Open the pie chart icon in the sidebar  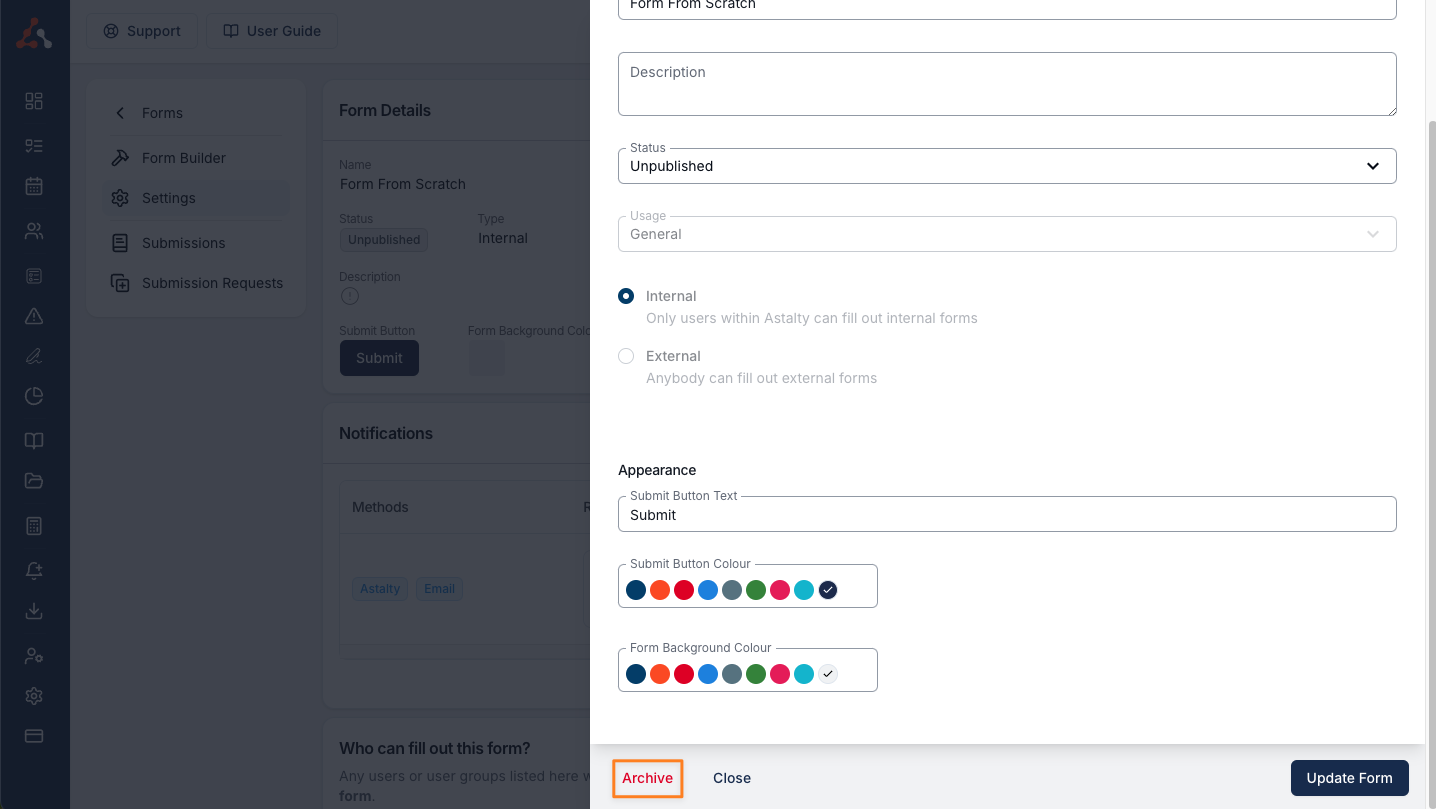point(34,396)
